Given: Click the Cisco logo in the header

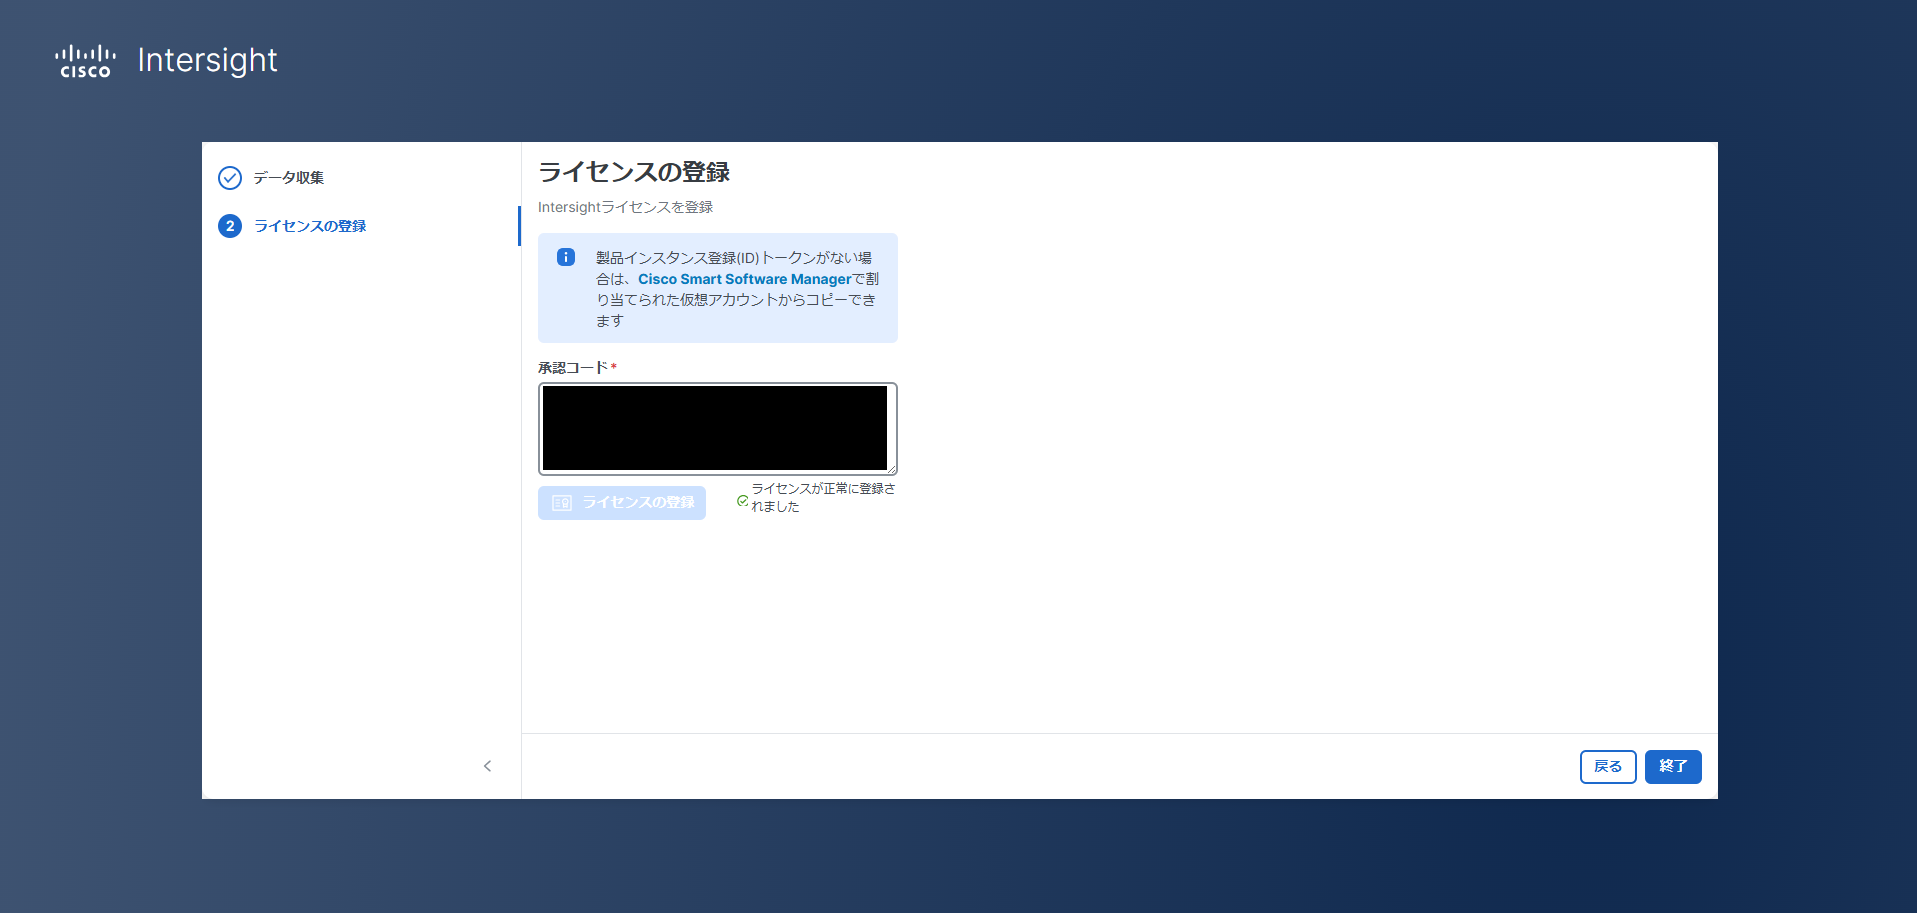Looking at the screenshot, I should pos(85,61).
